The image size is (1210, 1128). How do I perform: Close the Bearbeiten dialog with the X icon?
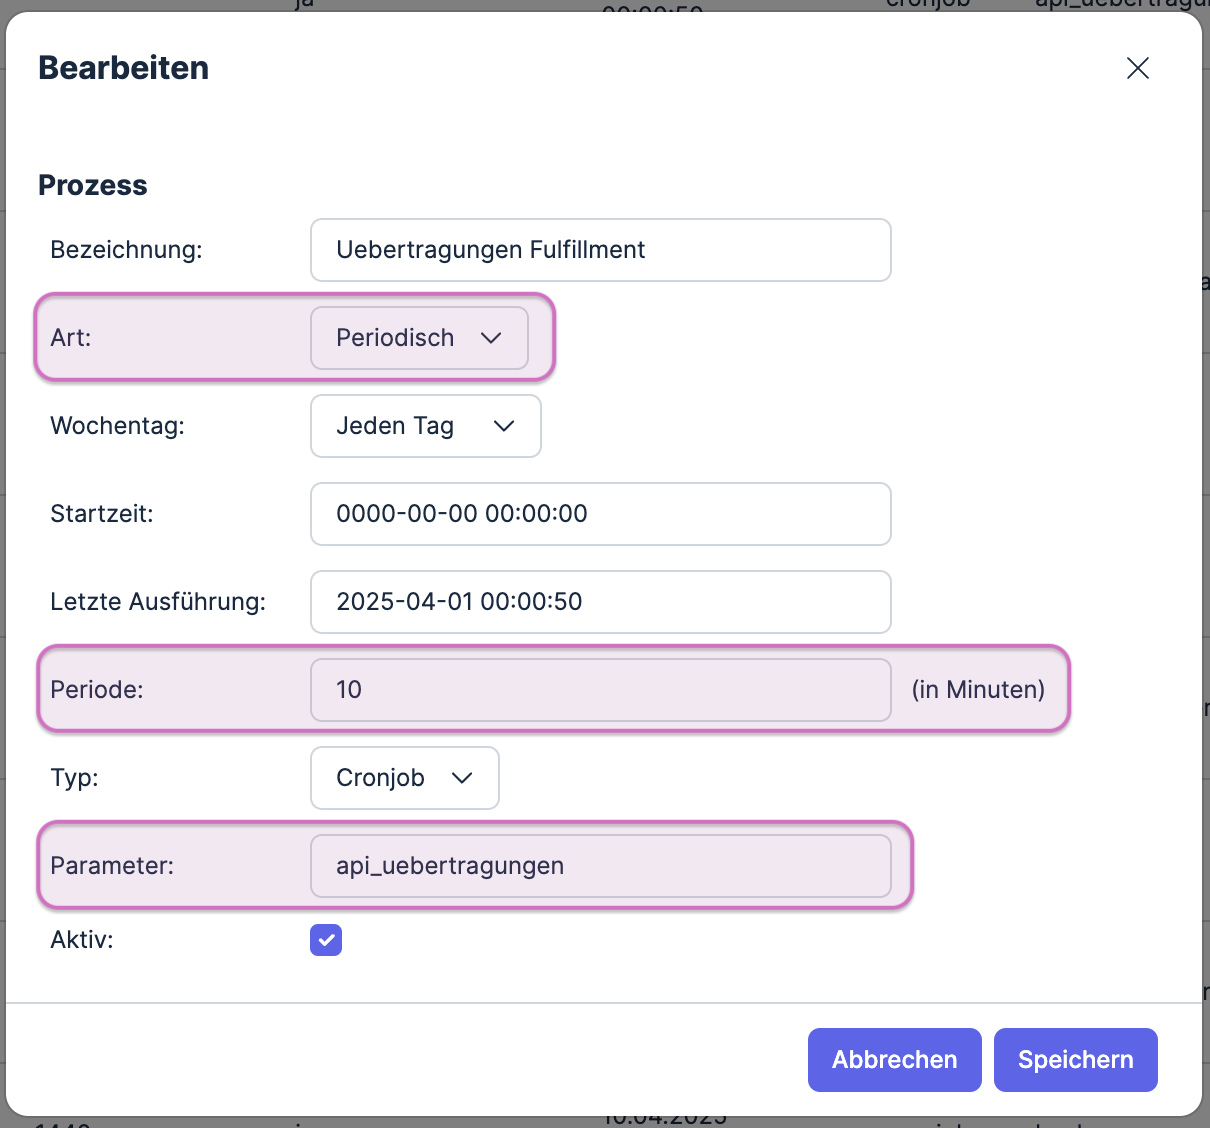[1137, 68]
